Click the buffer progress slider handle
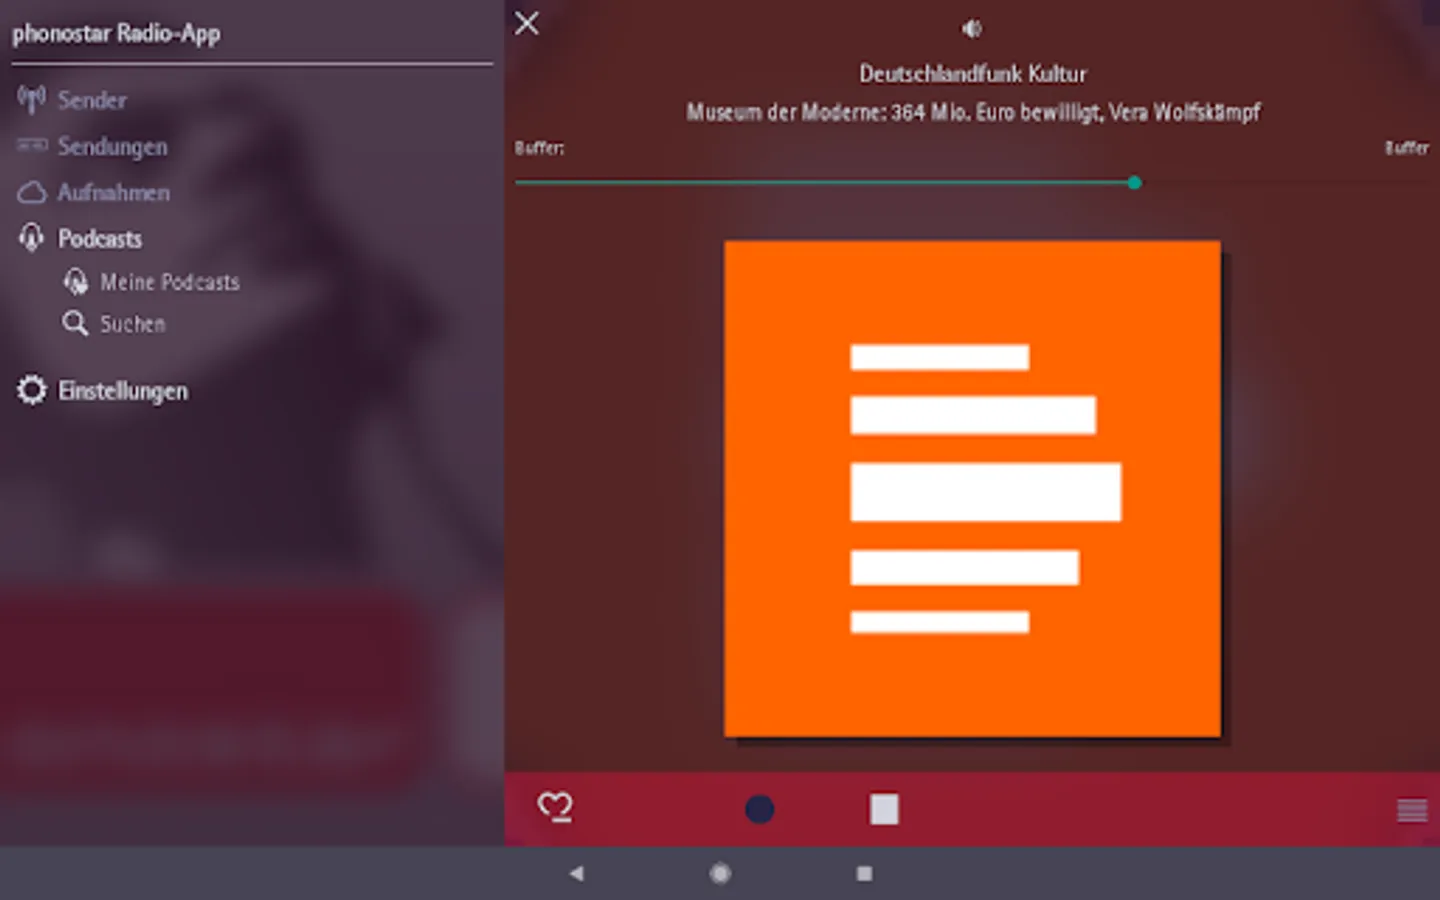1440x900 pixels. [x=1134, y=183]
